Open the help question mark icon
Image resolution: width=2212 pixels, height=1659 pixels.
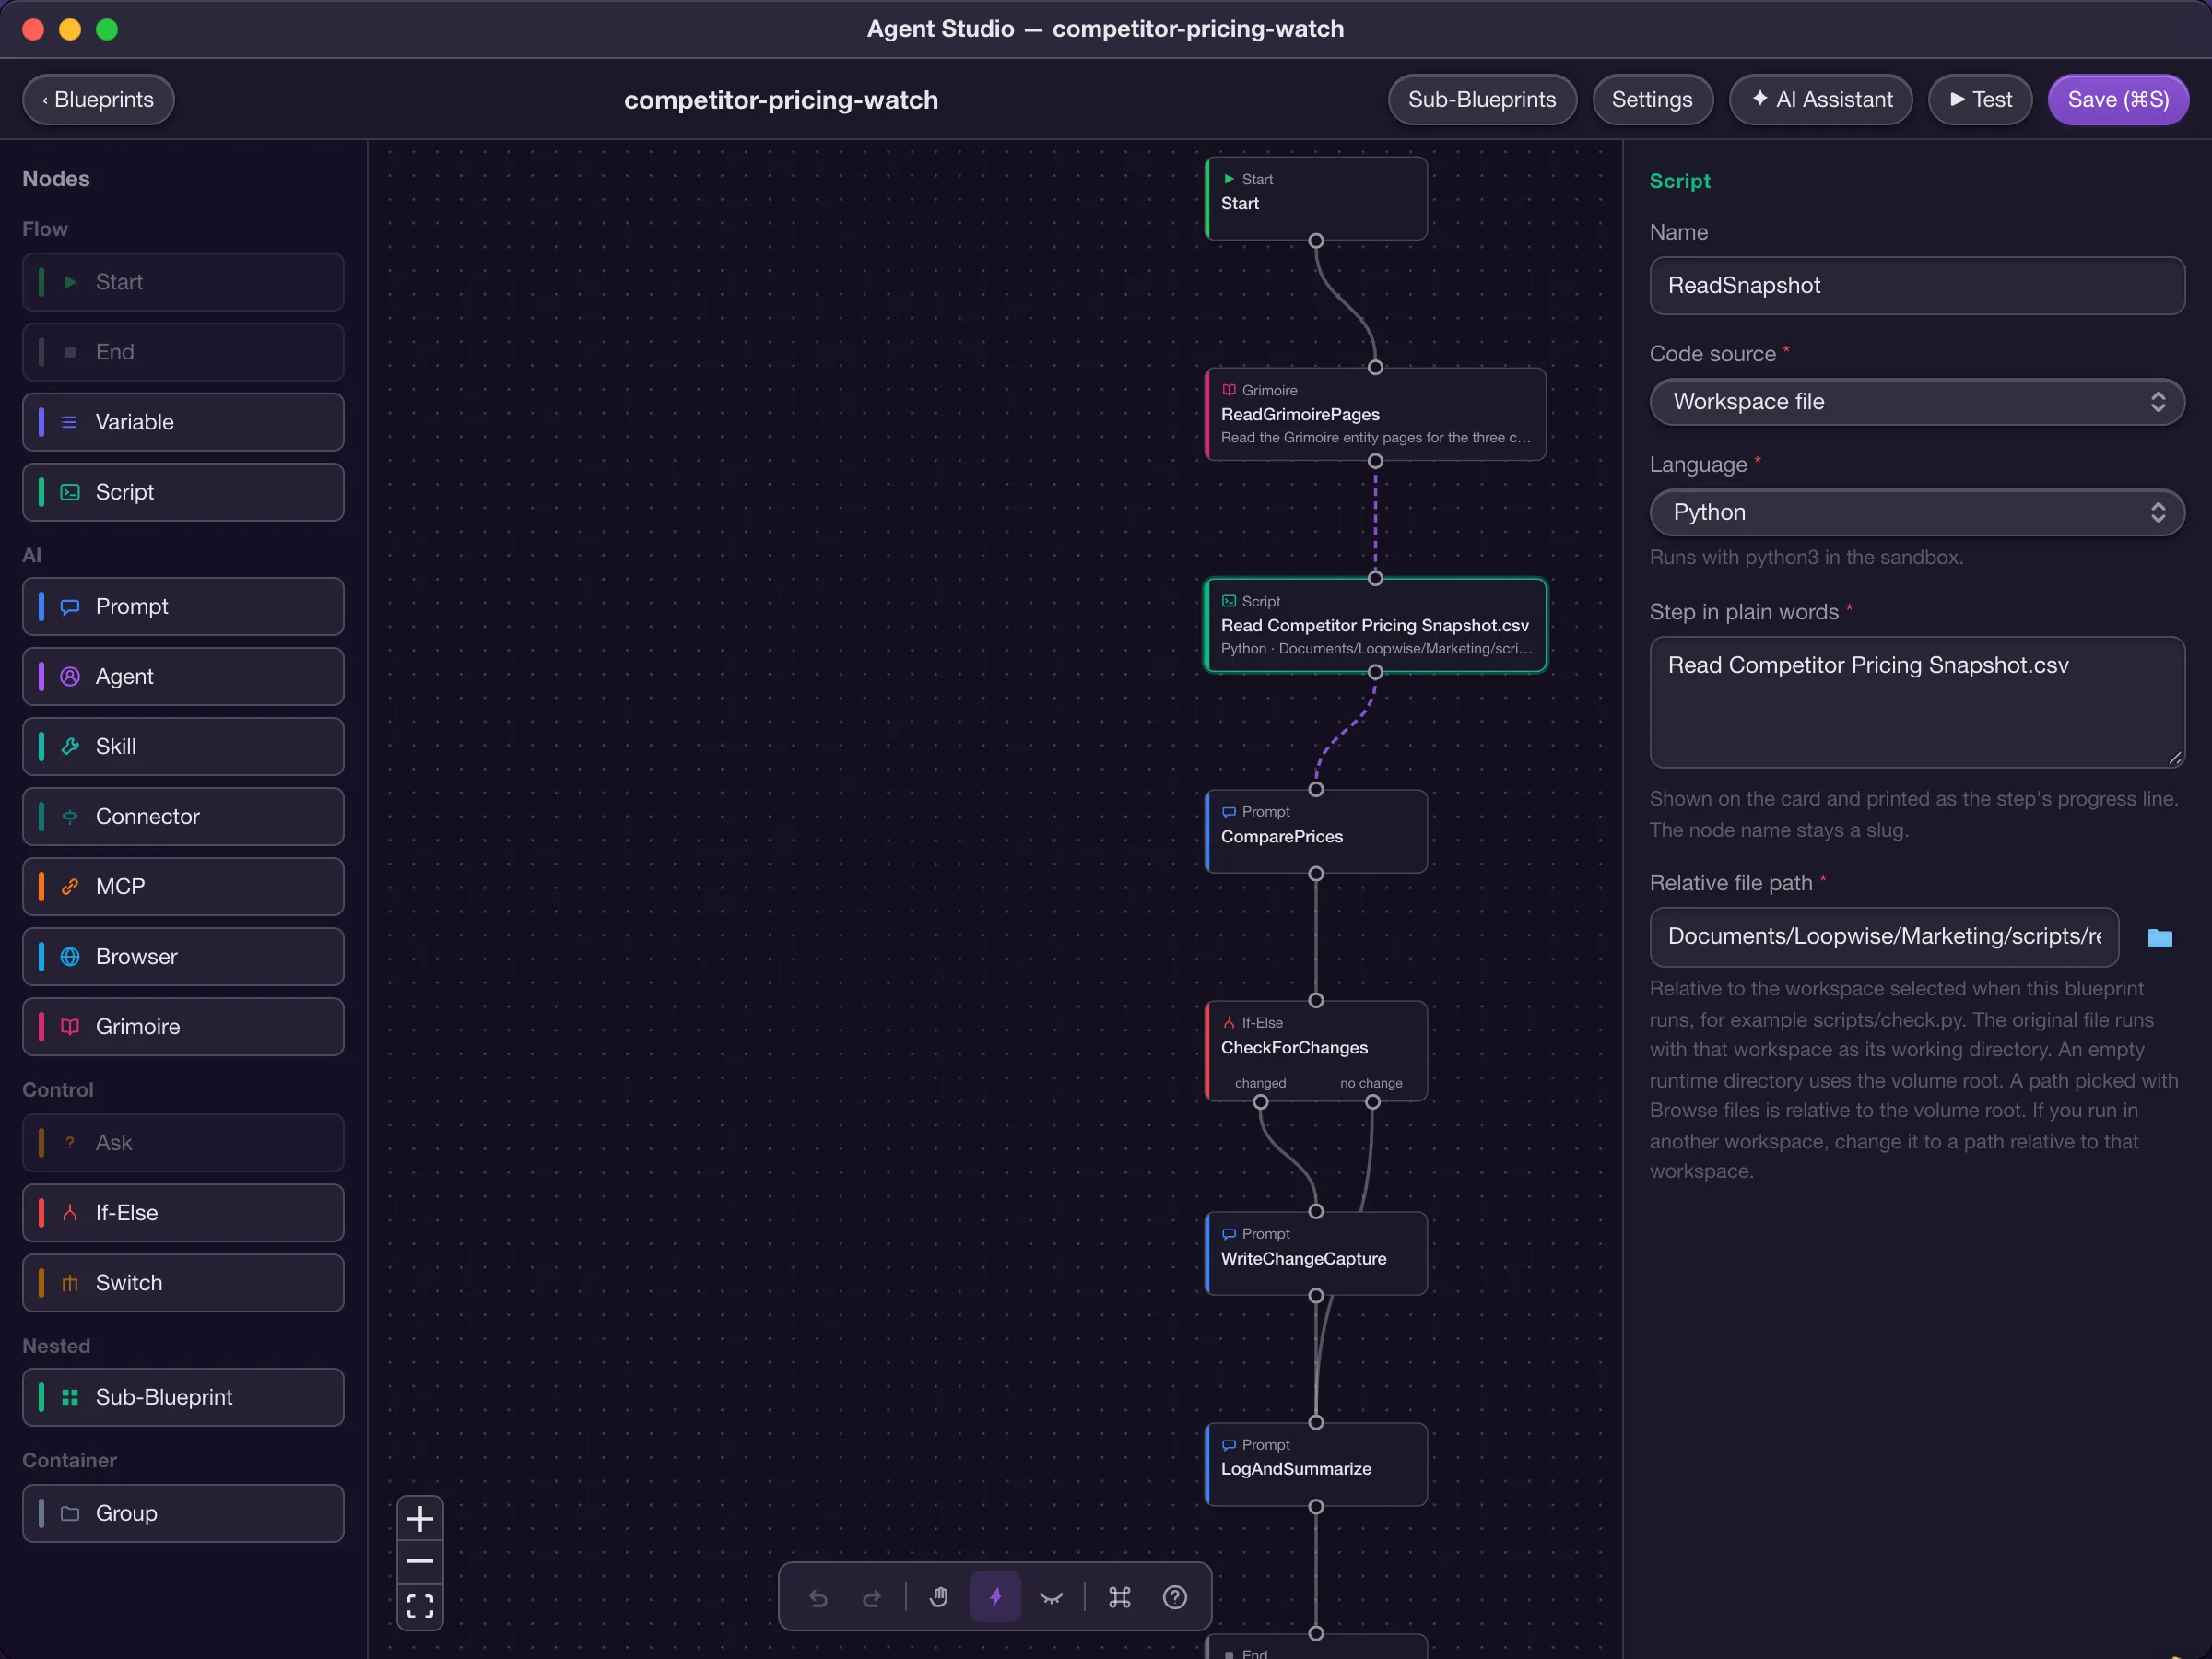(x=1175, y=1597)
